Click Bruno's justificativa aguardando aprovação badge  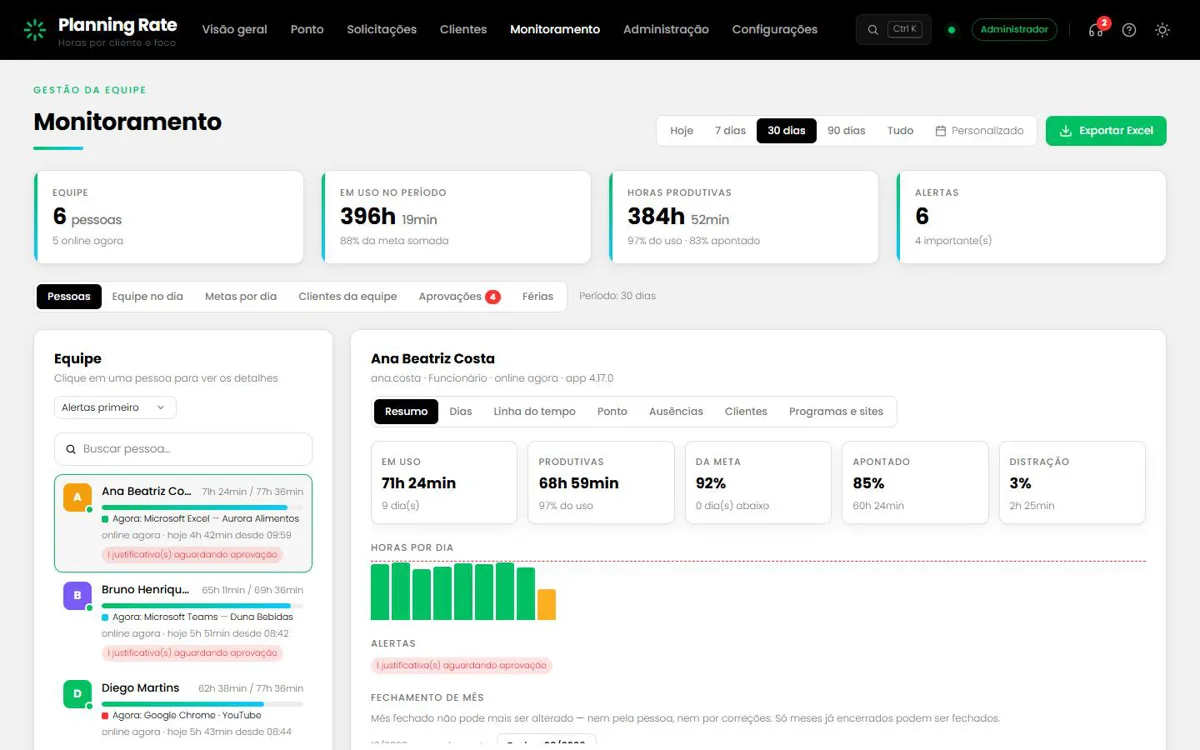pyautogui.click(x=192, y=653)
